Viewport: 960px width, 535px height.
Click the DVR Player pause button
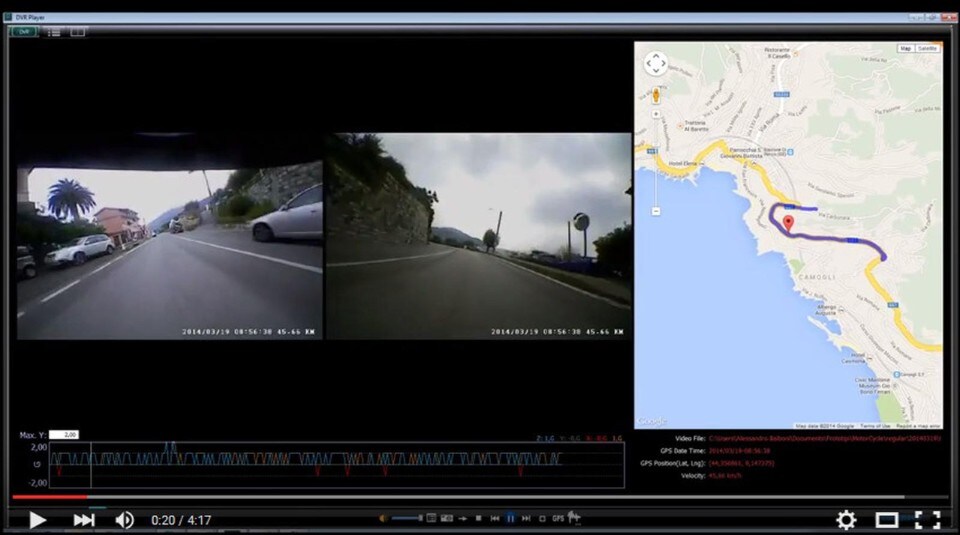coord(510,518)
